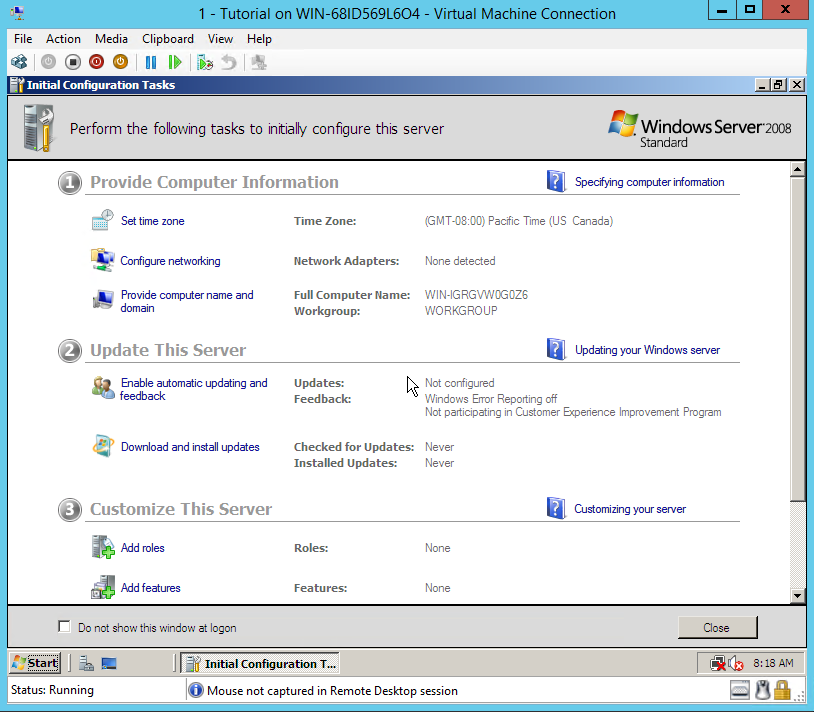Open the Action menu

pos(63,39)
